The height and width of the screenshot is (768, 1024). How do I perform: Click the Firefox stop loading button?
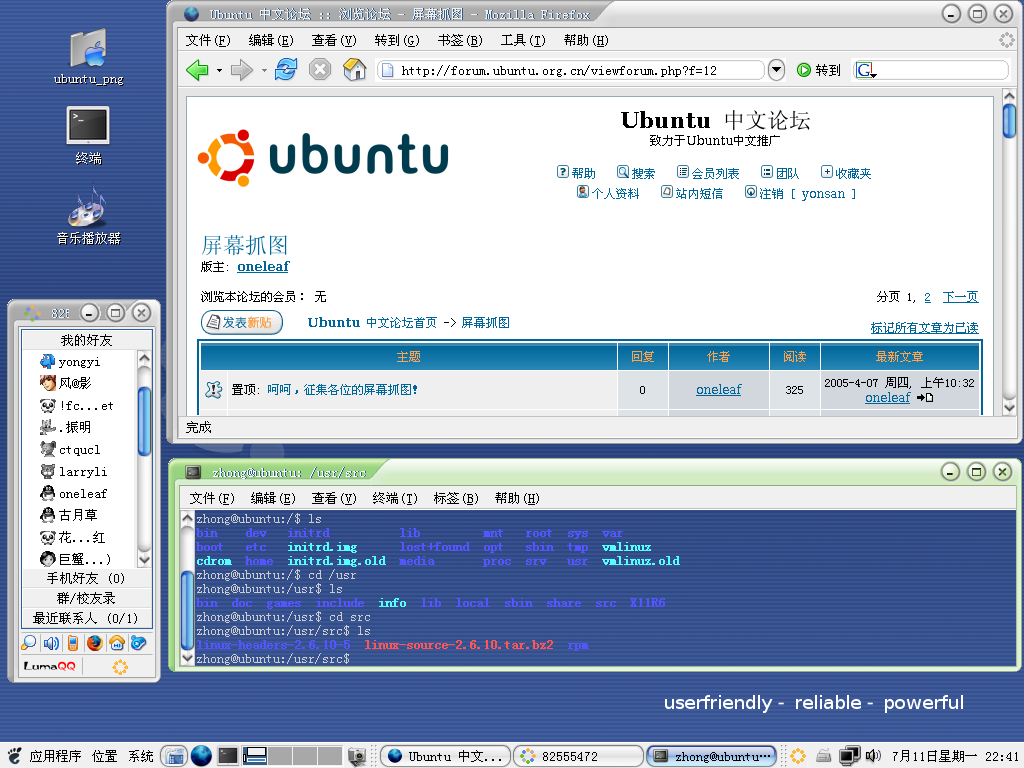click(319, 69)
